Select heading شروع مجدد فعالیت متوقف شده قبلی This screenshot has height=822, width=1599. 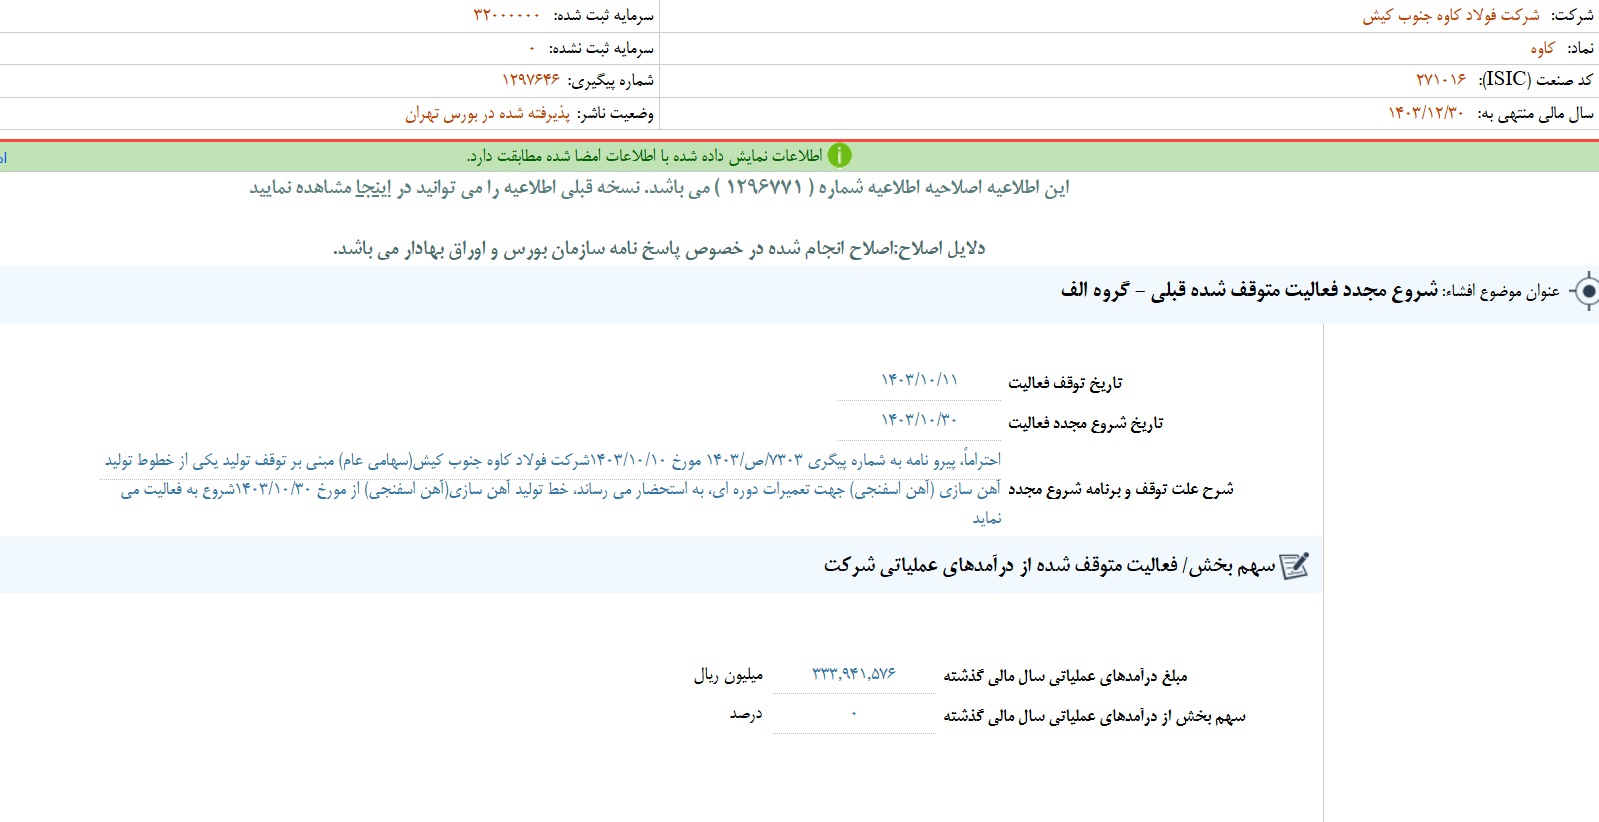point(1294,290)
